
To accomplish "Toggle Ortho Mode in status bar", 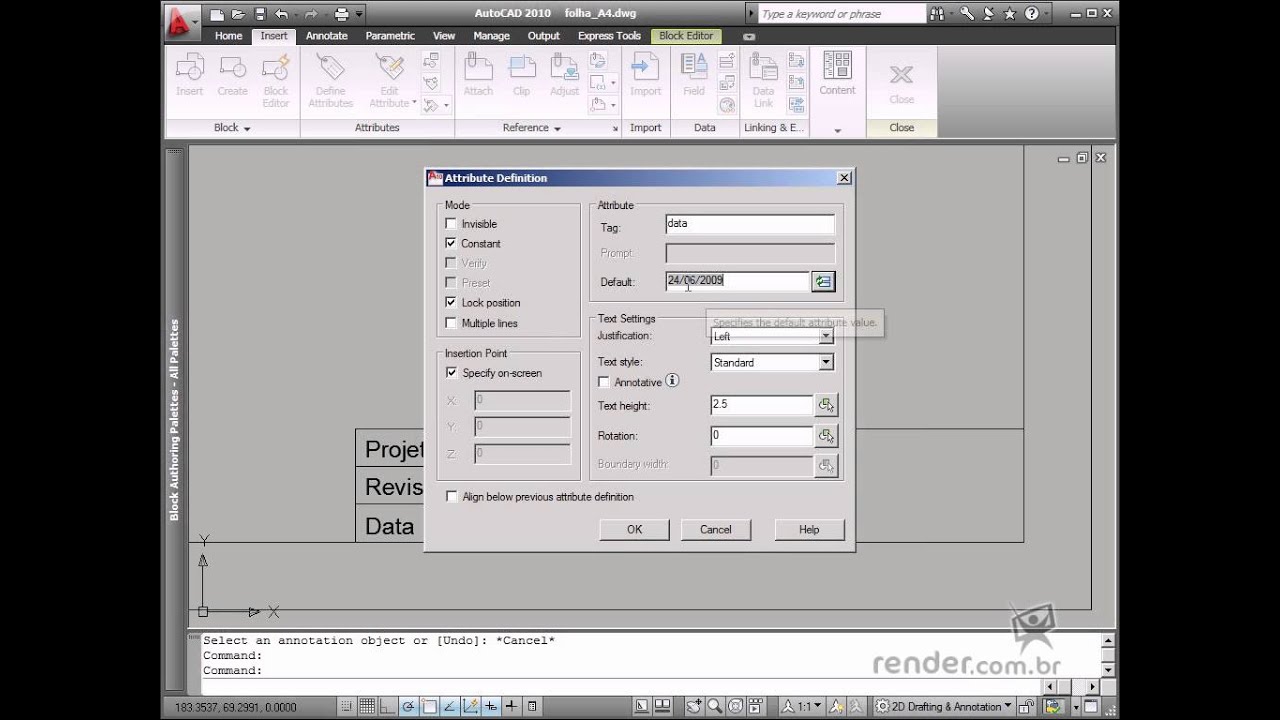I will pyautogui.click(x=388, y=706).
